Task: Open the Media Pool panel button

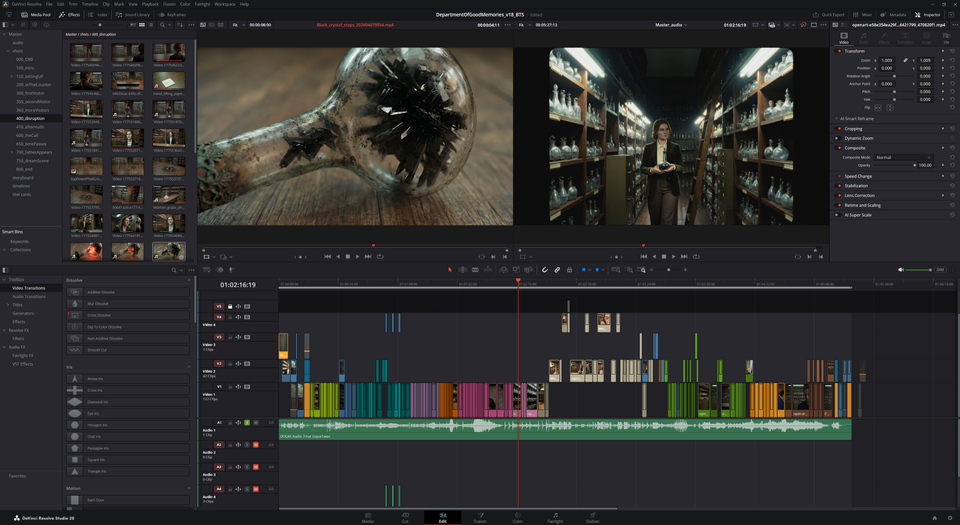Action: pos(36,15)
